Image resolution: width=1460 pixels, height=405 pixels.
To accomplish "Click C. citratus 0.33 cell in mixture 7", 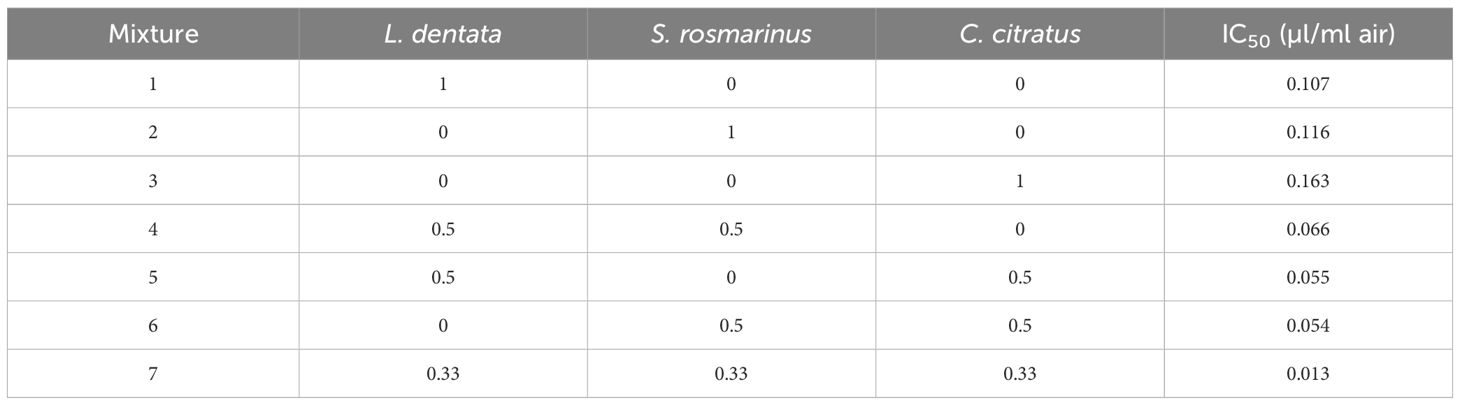I will (x=1019, y=374).
